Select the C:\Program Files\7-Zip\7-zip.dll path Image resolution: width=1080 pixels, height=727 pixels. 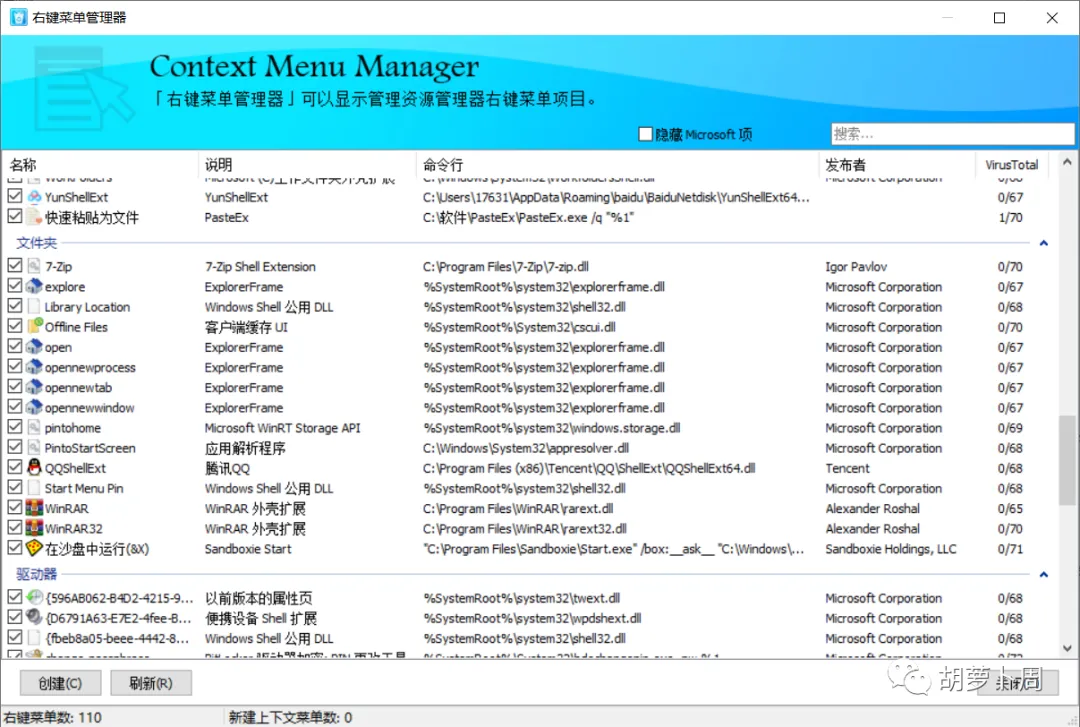click(x=506, y=267)
